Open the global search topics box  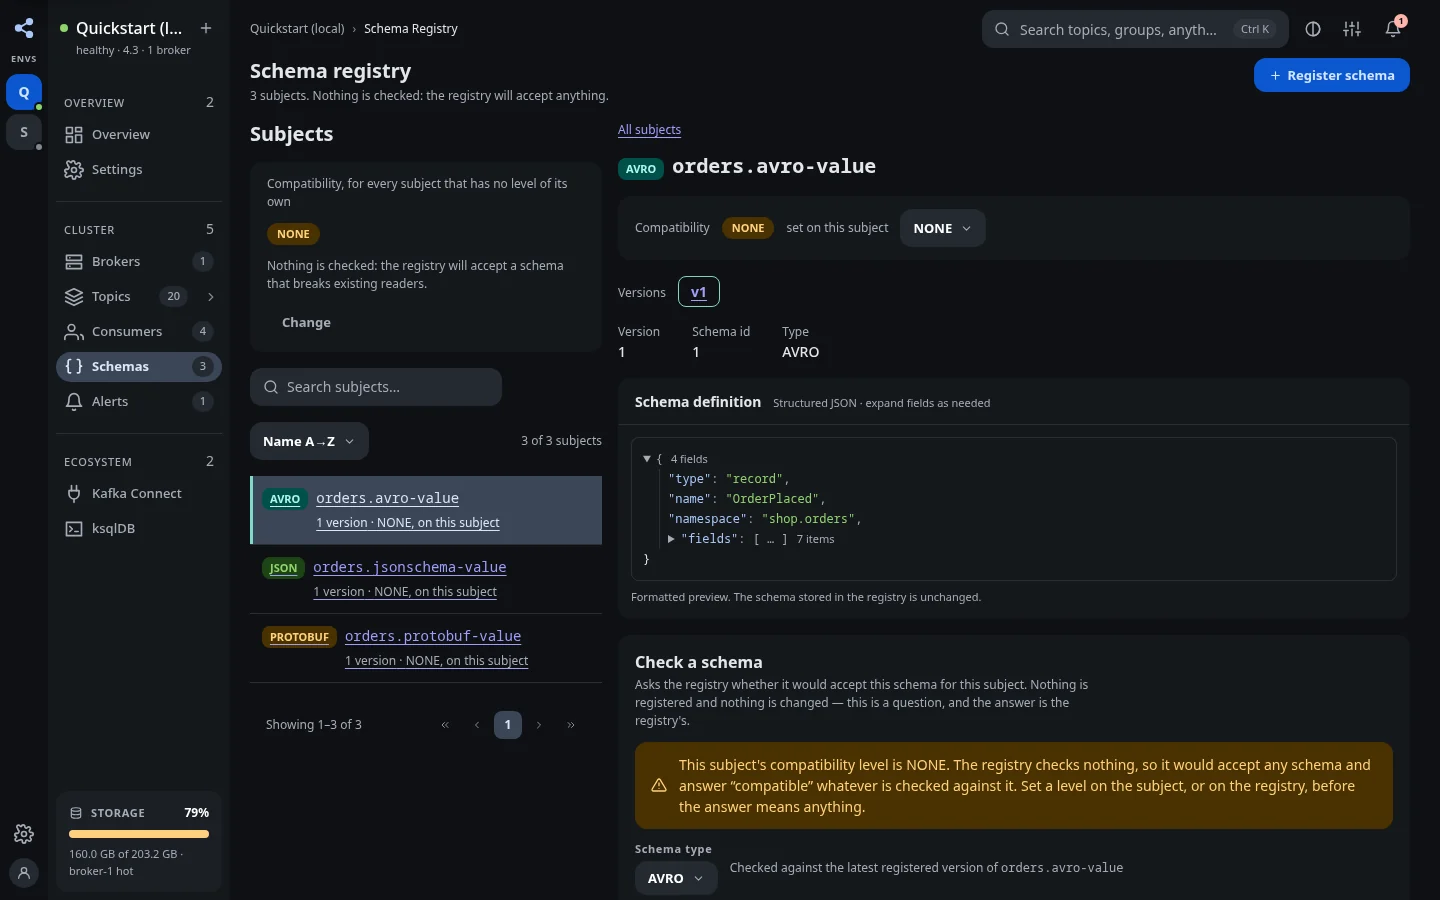coord(1135,29)
